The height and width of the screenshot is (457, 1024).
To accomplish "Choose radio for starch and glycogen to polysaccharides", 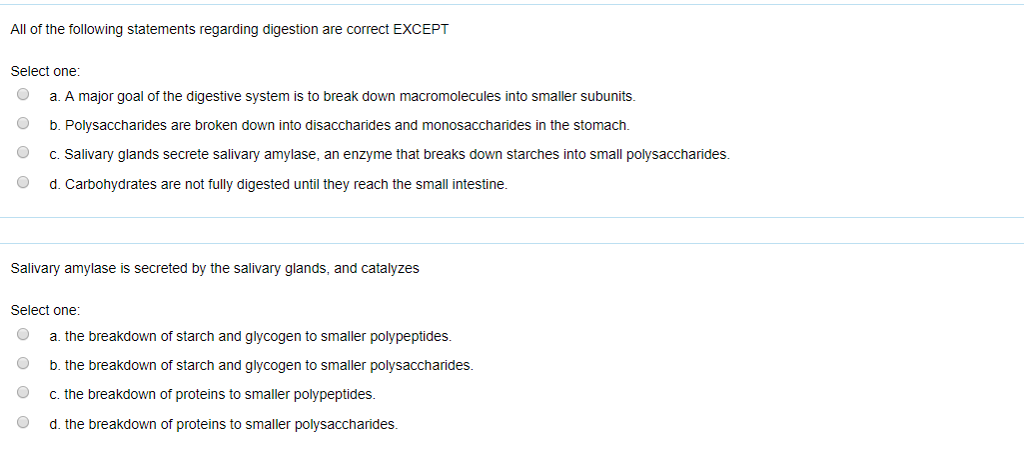I will [22, 365].
